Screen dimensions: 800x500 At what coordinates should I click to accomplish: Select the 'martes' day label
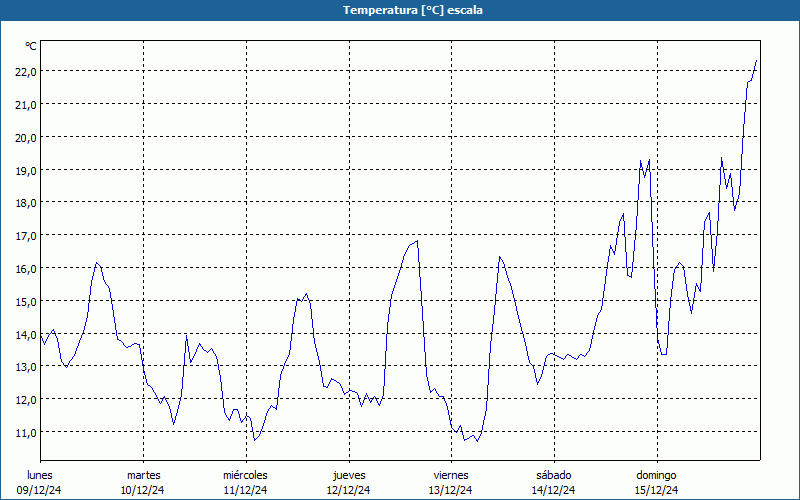(143, 475)
